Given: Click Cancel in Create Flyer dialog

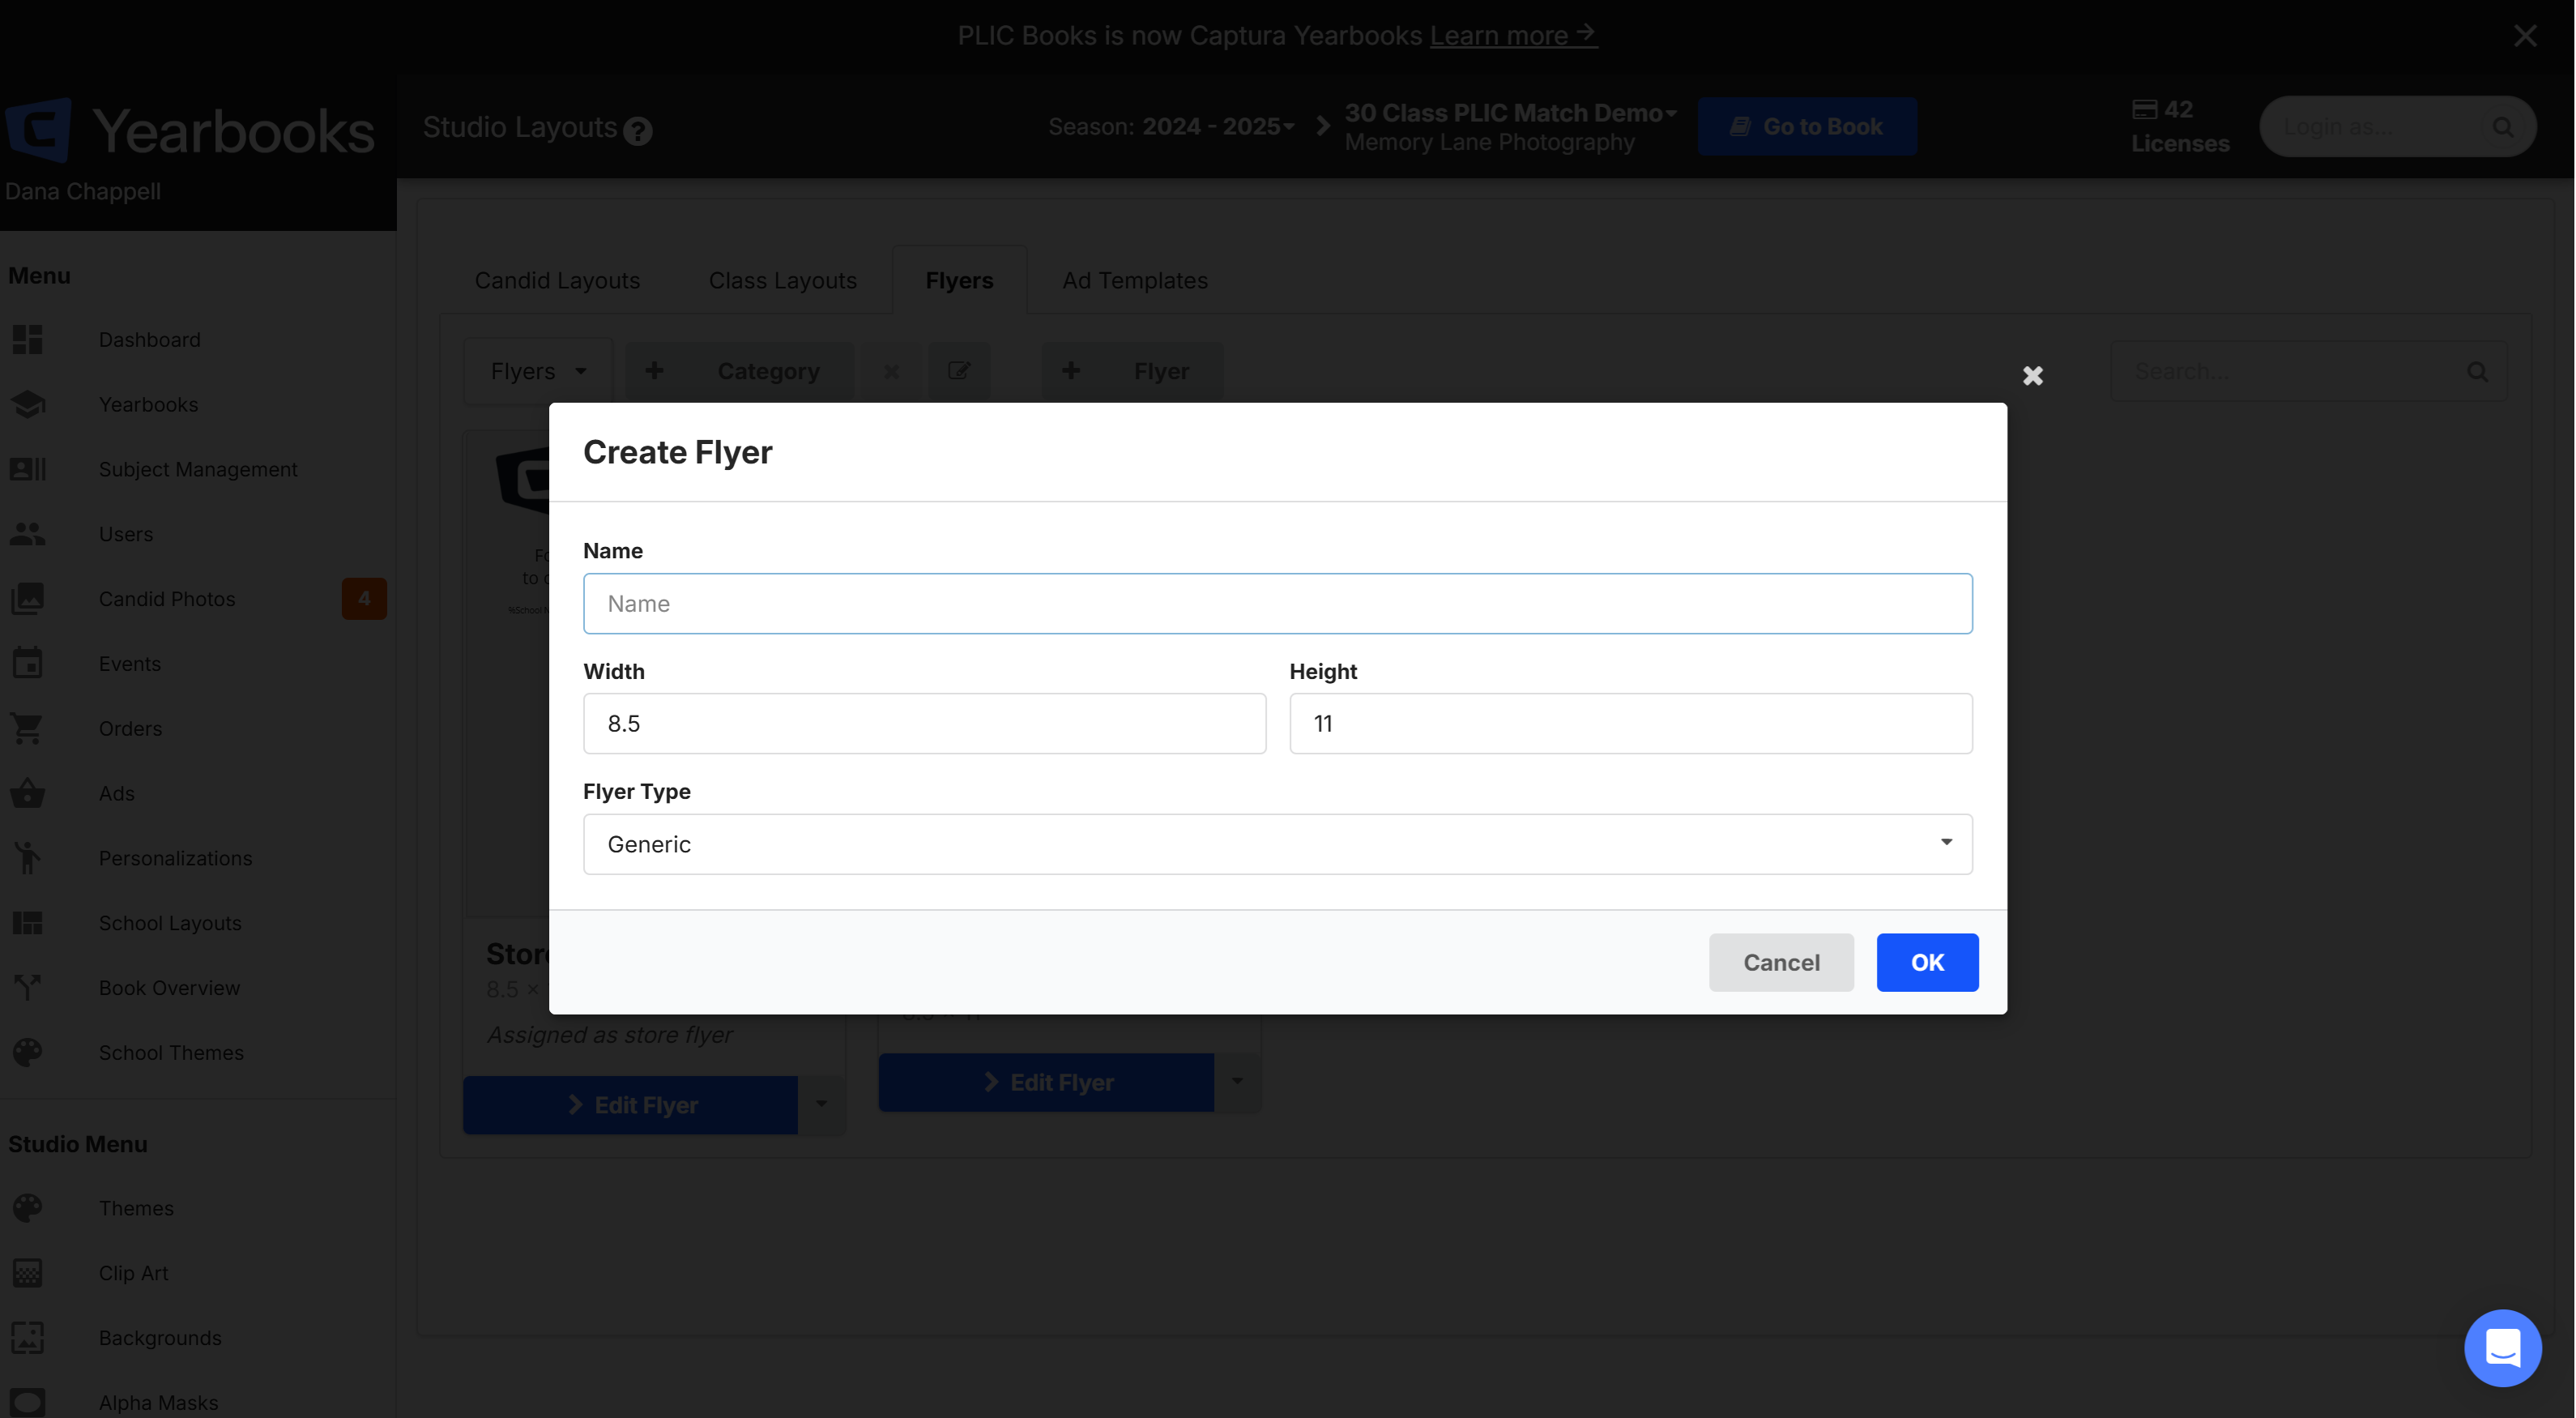Looking at the screenshot, I should point(1781,962).
